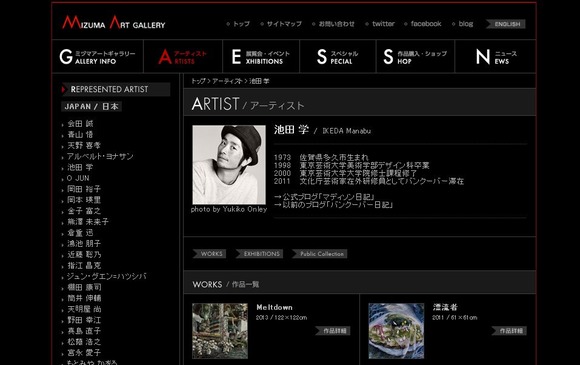
Task: Click アーティスト in the breadcrumb trail
Action: pos(227,81)
